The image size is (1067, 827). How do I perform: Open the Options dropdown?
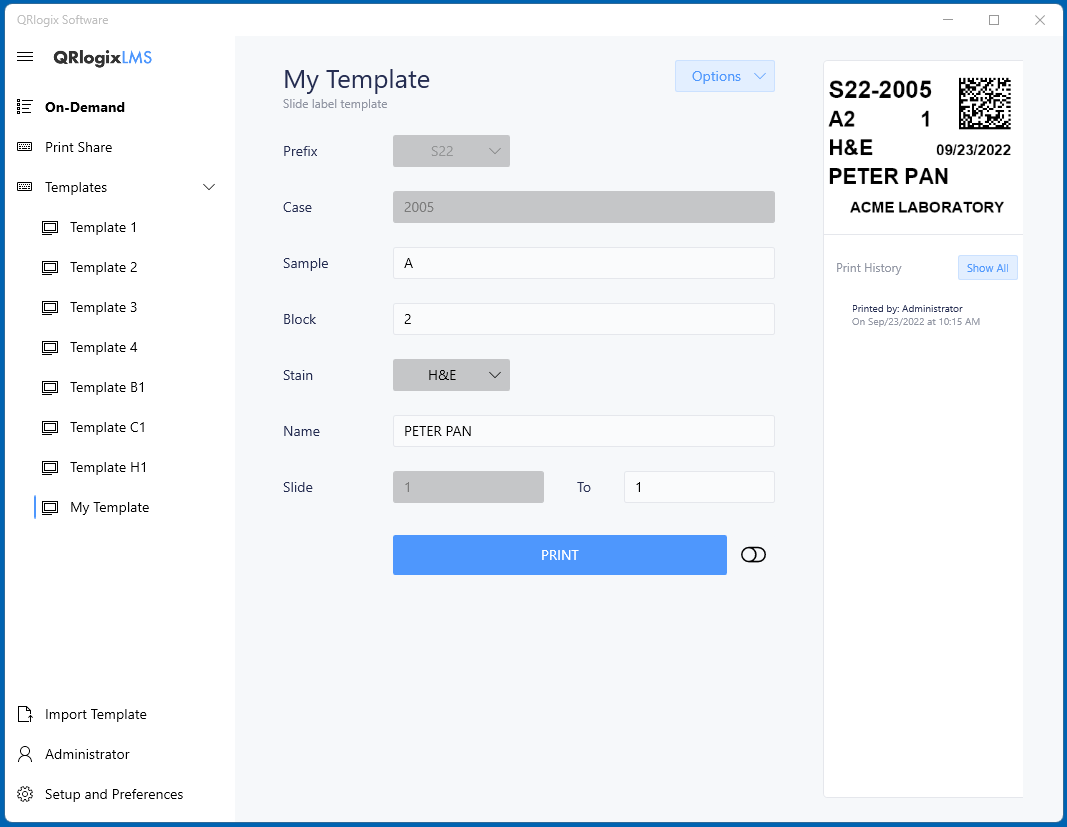(x=725, y=76)
